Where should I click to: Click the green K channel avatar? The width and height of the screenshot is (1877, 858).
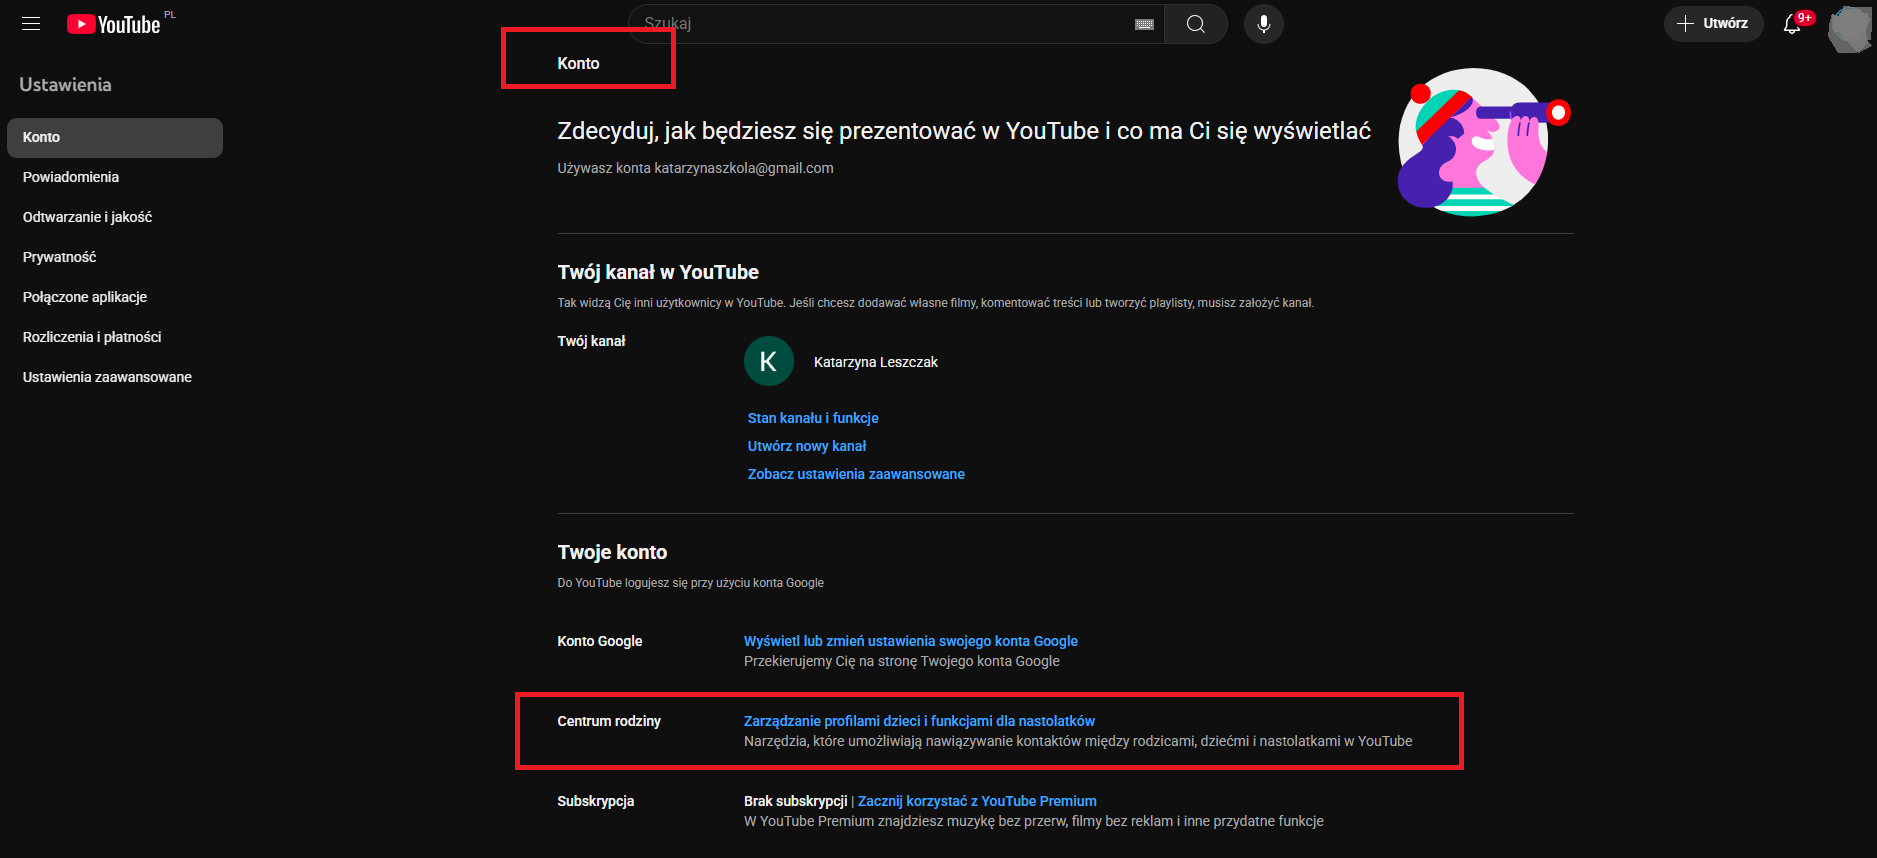pyautogui.click(x=768, y=362)
